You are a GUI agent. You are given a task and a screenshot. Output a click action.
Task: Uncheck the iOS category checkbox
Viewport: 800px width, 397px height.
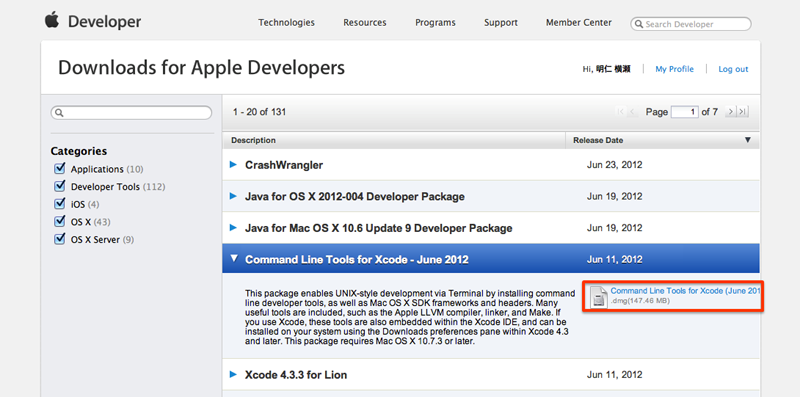(60, 204)
